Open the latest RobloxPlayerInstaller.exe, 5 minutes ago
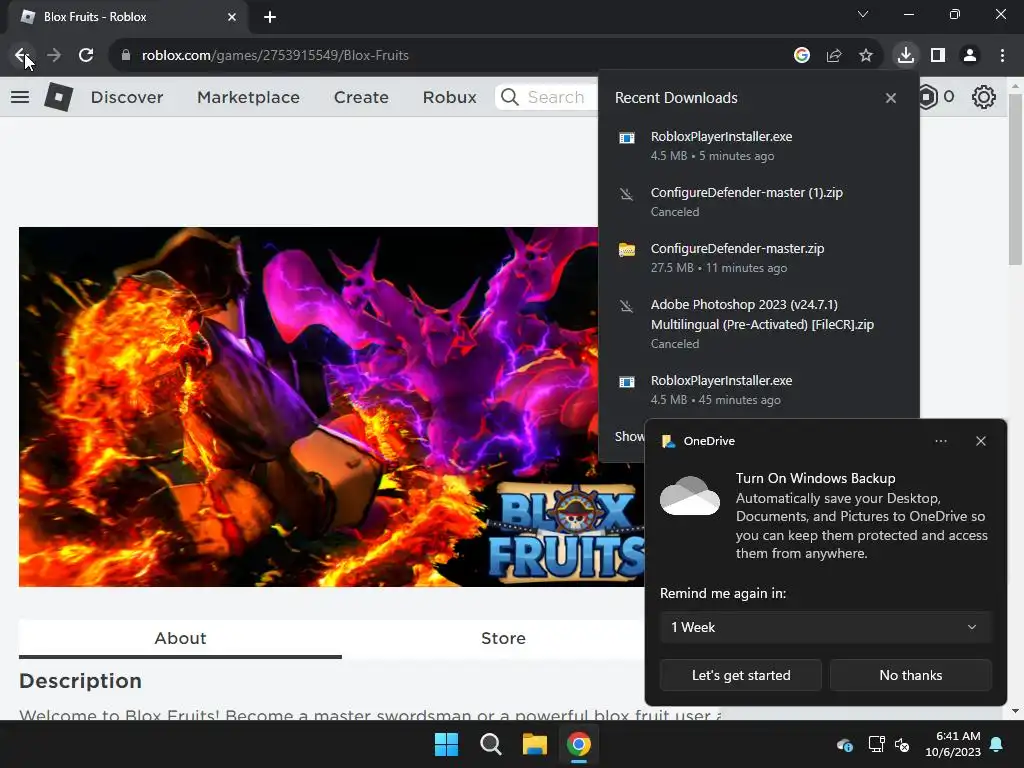Viewport: 1024px width, 768px height. (759, 146)
